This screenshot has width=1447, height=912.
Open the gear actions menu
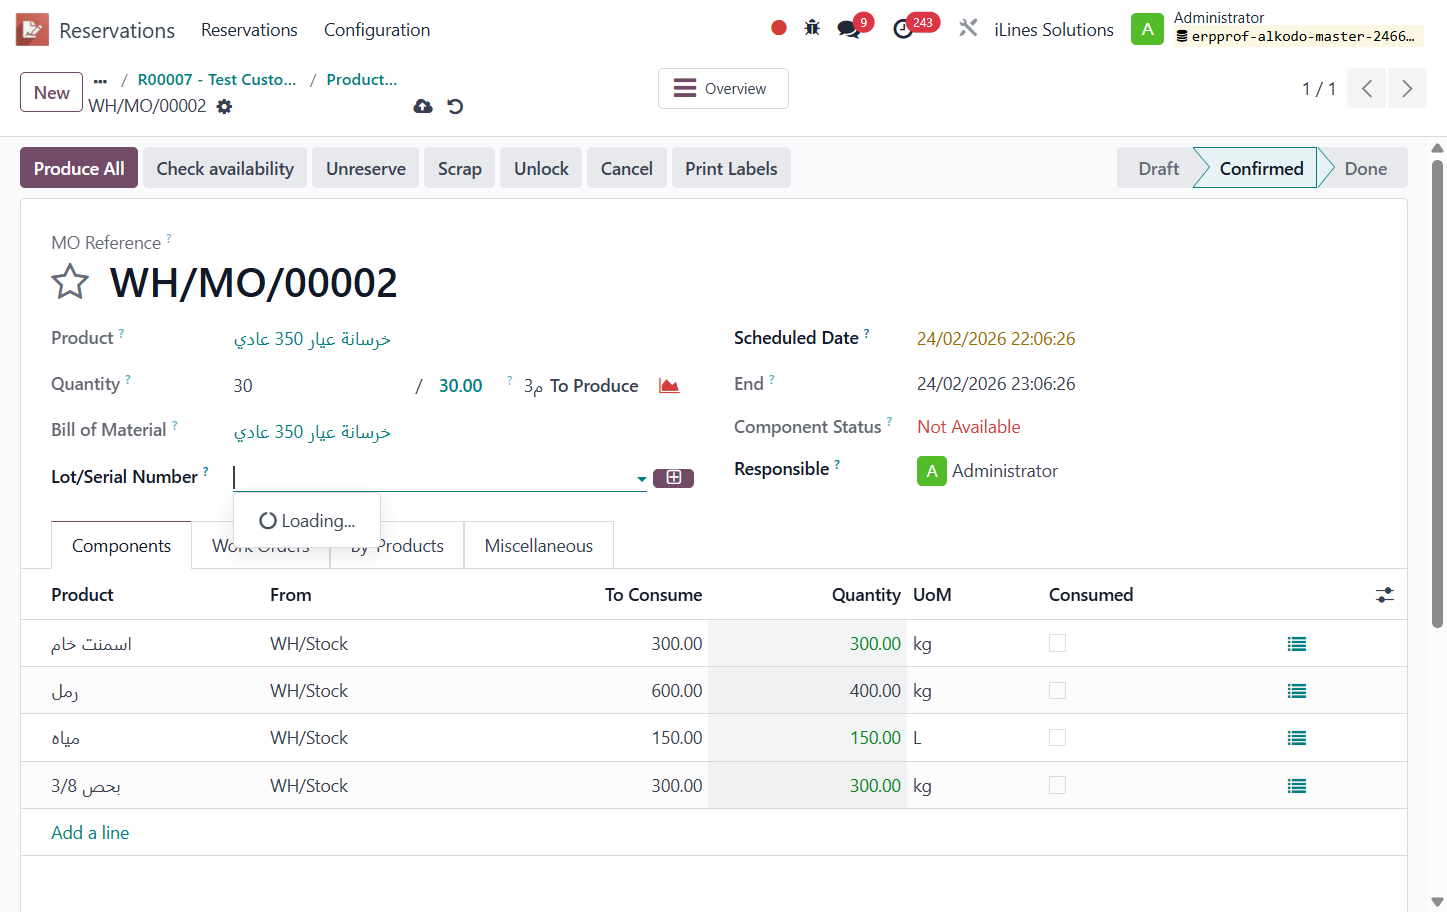pyautogui.click(x=224, y=106)
